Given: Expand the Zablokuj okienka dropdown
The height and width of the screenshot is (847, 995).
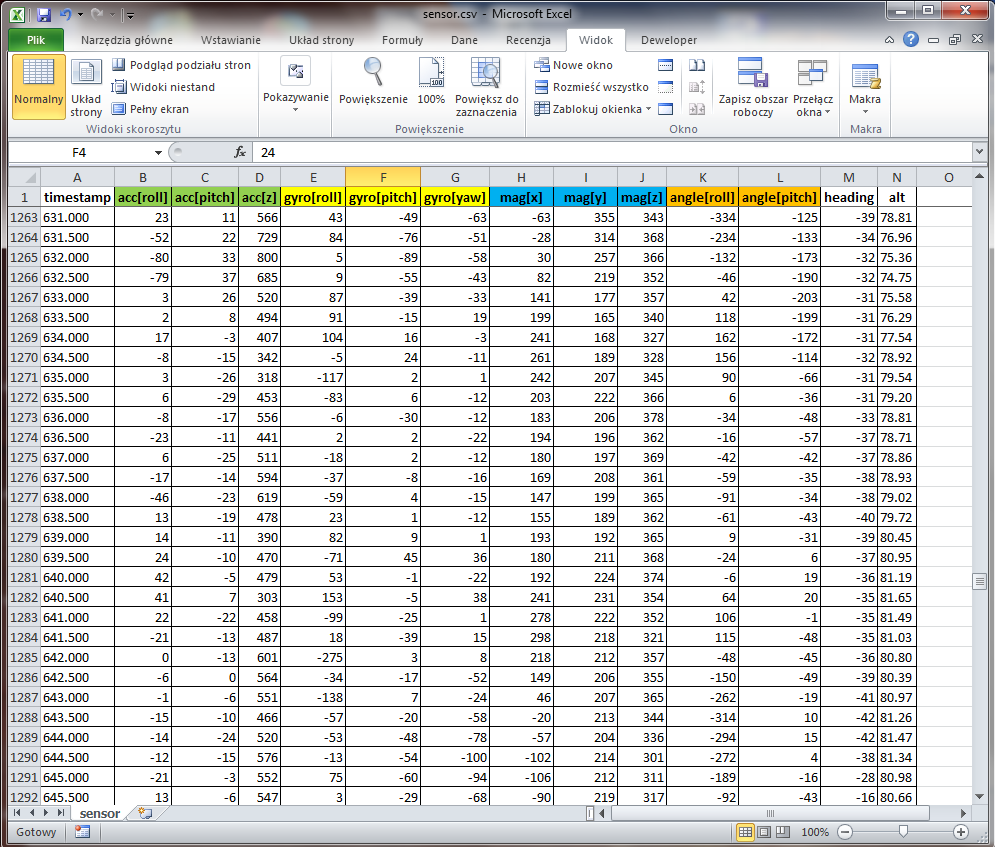Looking at the screenshot, I should click(x=648, y=109).
